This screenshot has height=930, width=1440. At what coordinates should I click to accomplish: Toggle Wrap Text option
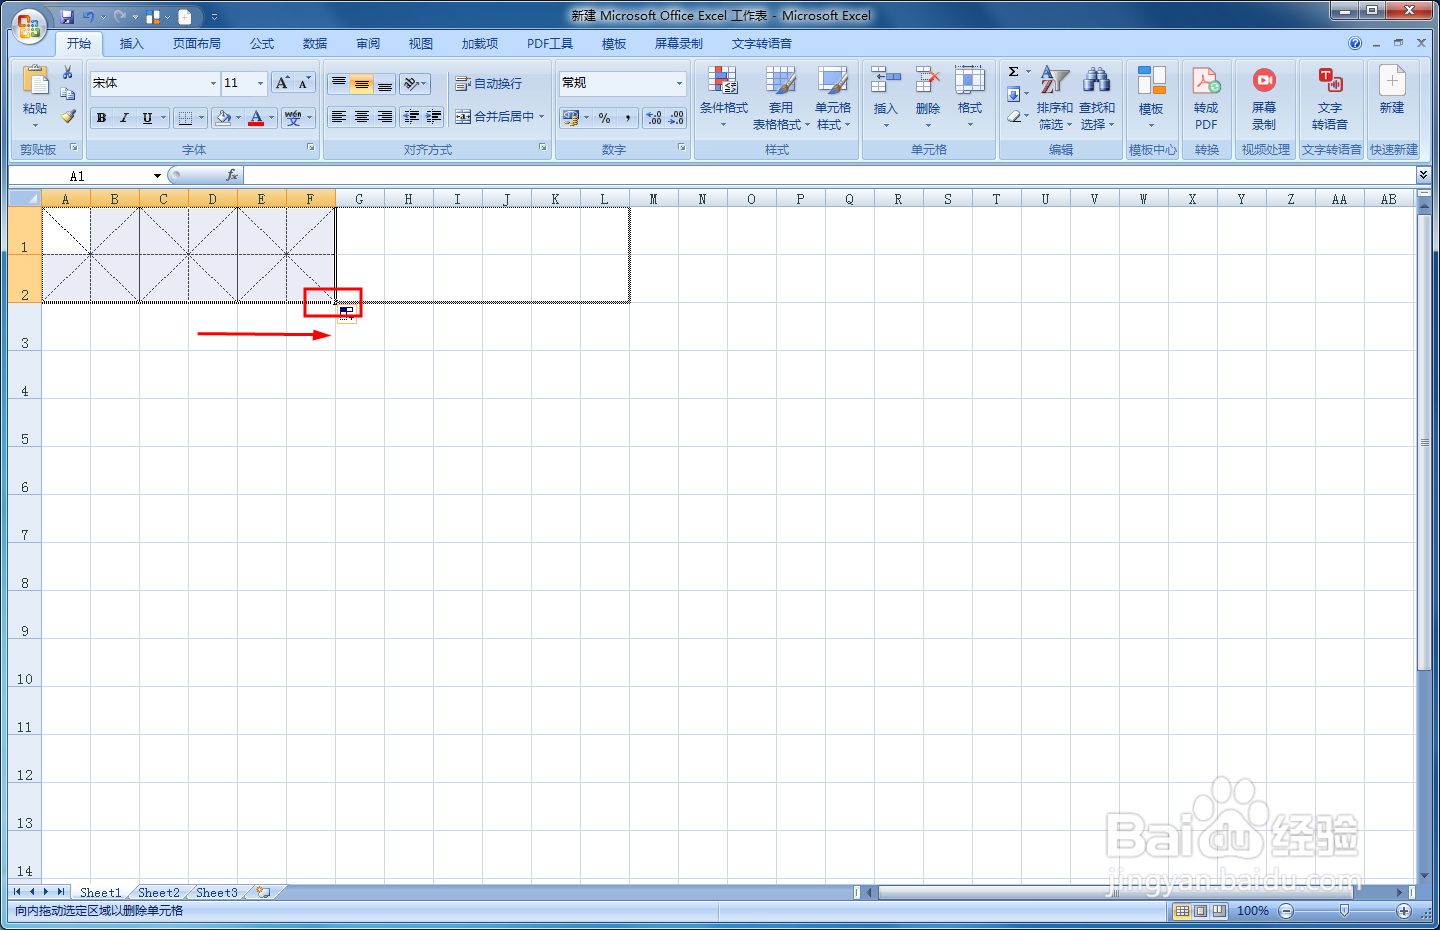(x=488, y=83)
